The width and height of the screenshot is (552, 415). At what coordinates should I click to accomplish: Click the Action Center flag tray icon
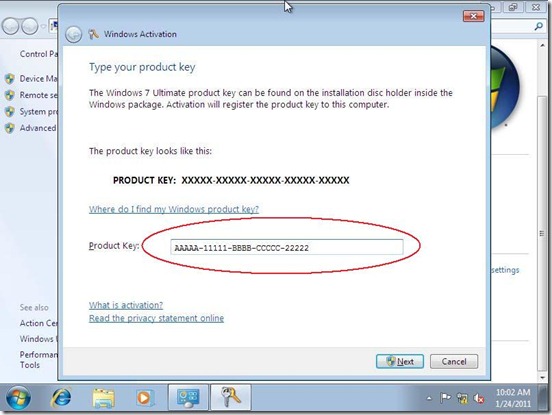(x=445, y=398)
